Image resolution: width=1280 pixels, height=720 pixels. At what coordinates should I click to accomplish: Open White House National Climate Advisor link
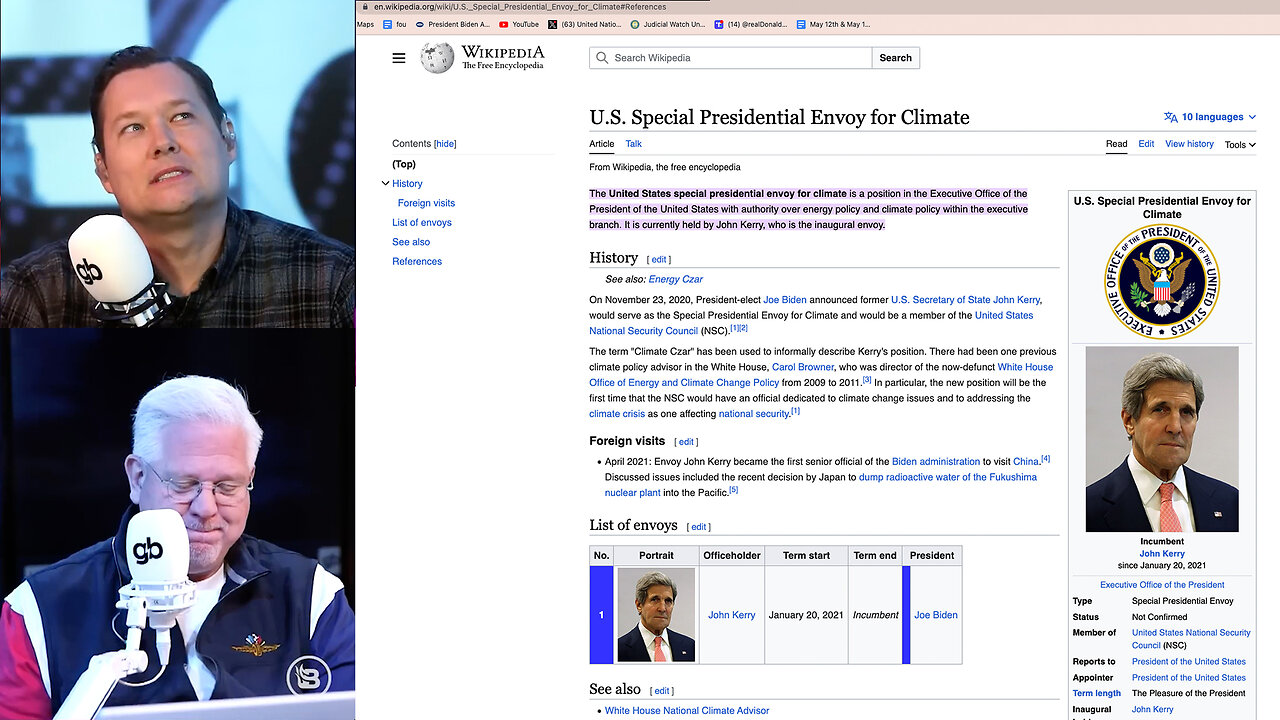point(687,711)
